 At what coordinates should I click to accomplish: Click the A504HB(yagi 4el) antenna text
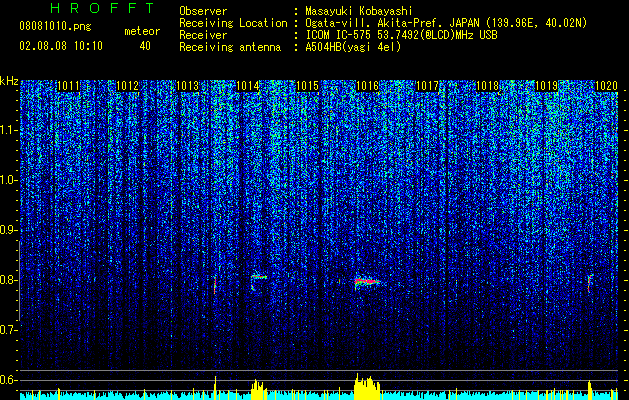pyautogui.click(x=353, y=47)
